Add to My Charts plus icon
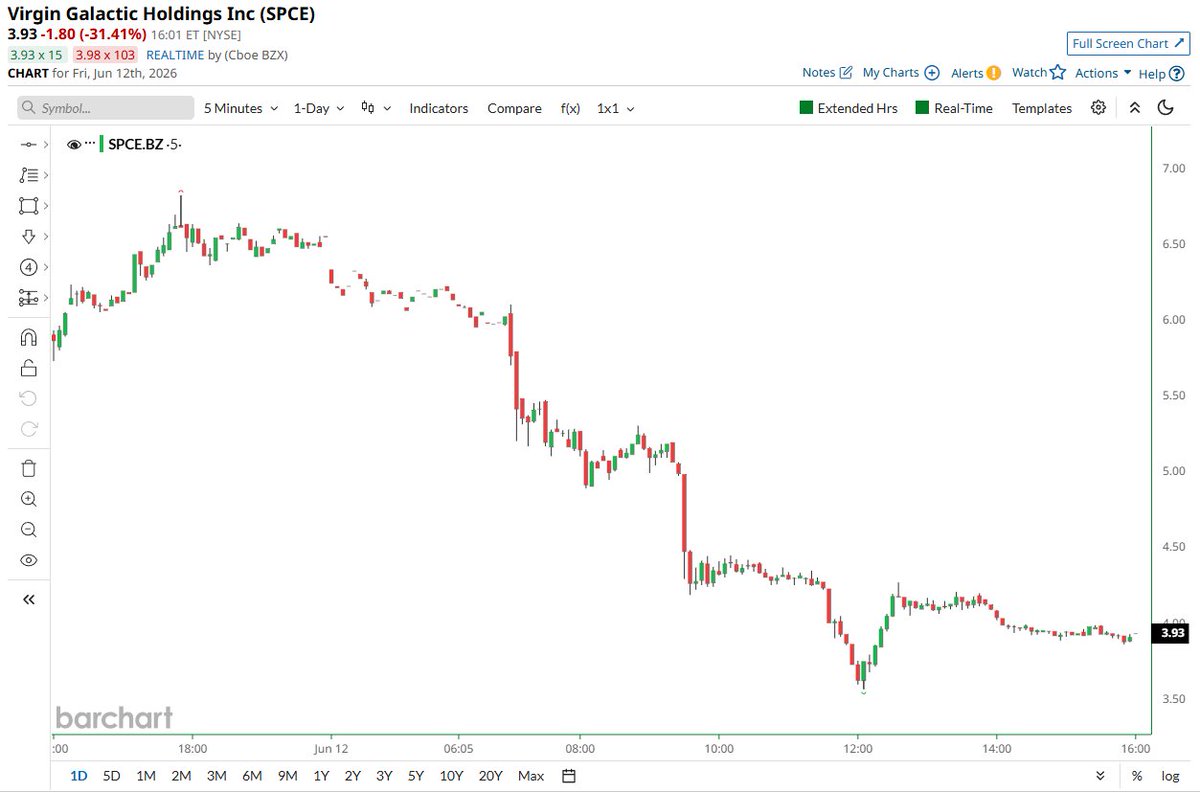Viewport: 1200px width, 792px height. click(x=932, y=72)
